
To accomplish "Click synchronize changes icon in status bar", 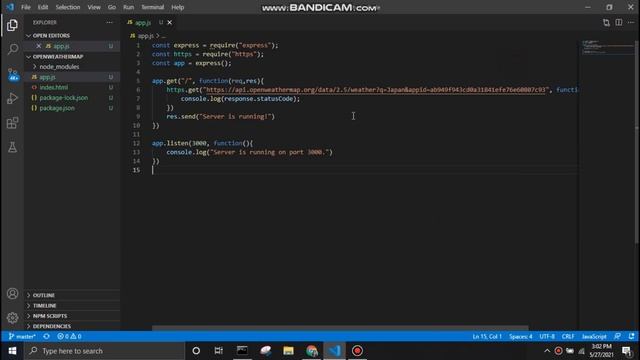I will coord(47,336).
